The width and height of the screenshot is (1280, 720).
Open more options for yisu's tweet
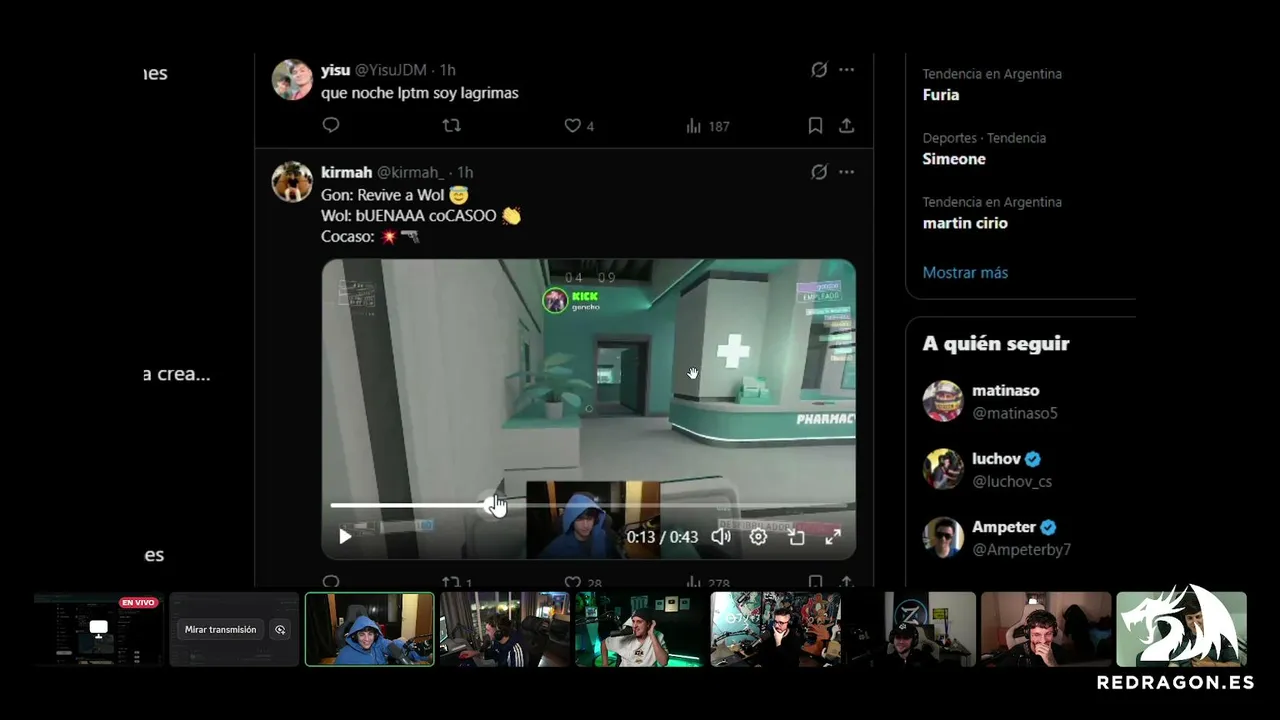click(847, 70)
